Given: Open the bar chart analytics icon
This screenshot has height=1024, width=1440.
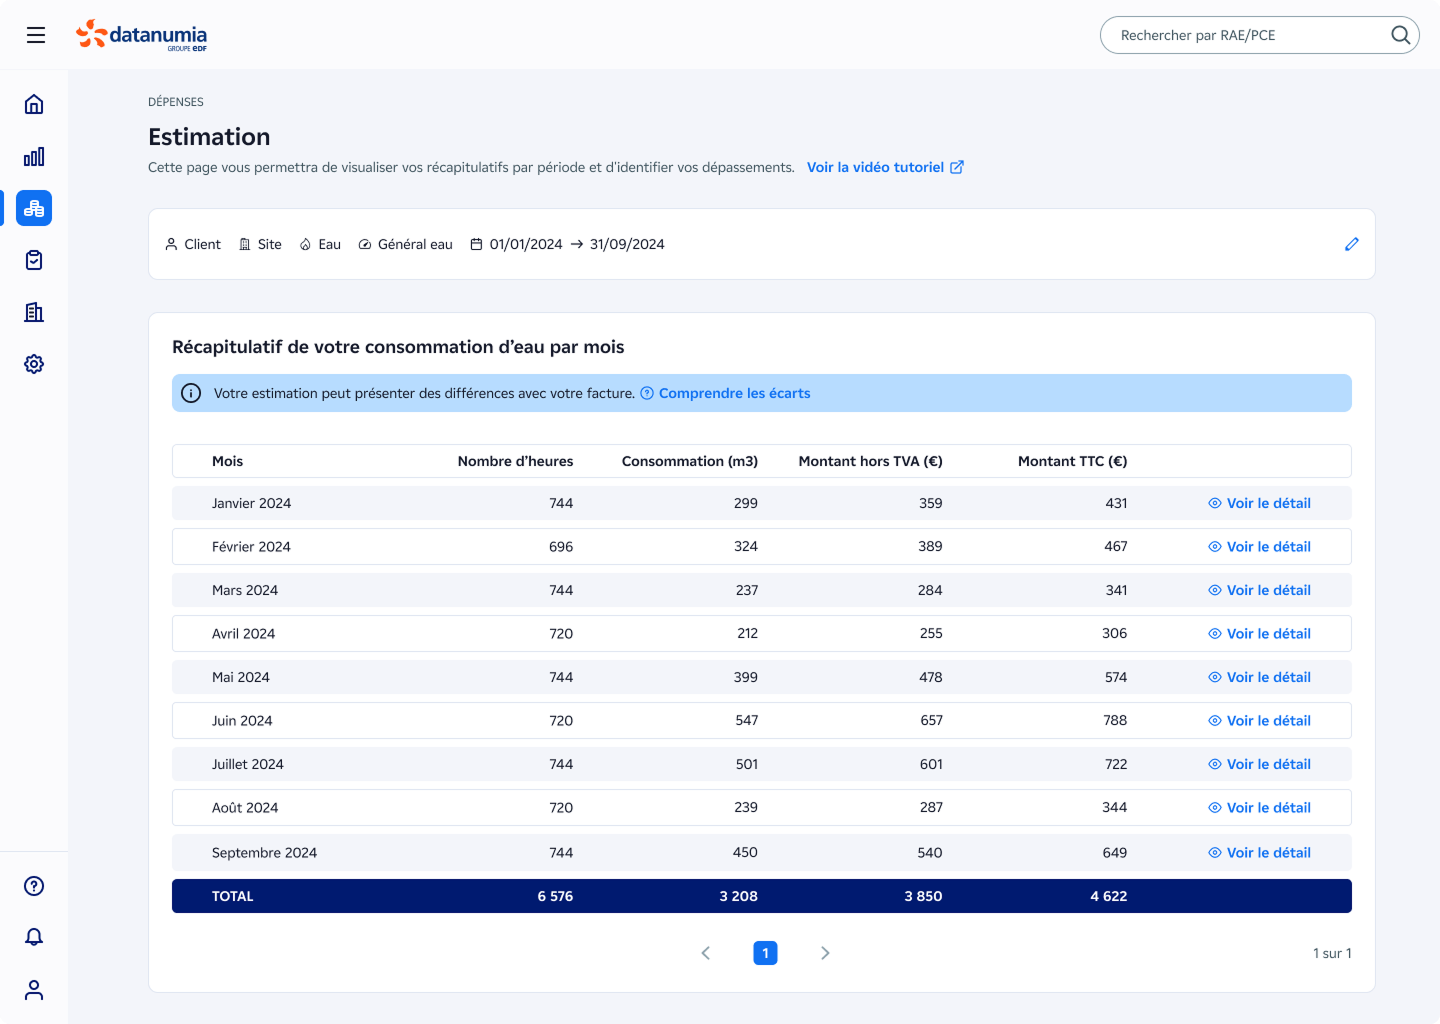Looking at the screenshot, I should click(x=34, y=156).
